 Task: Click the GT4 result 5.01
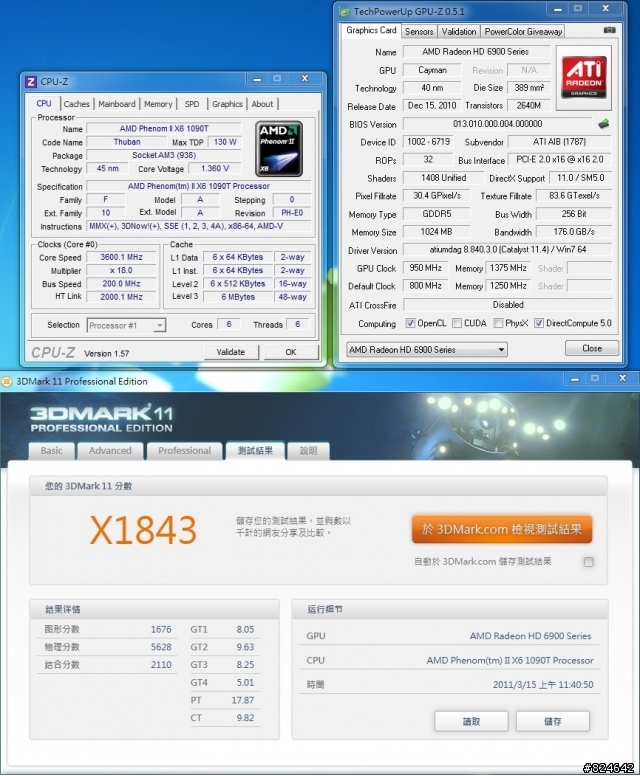point(245,682)
